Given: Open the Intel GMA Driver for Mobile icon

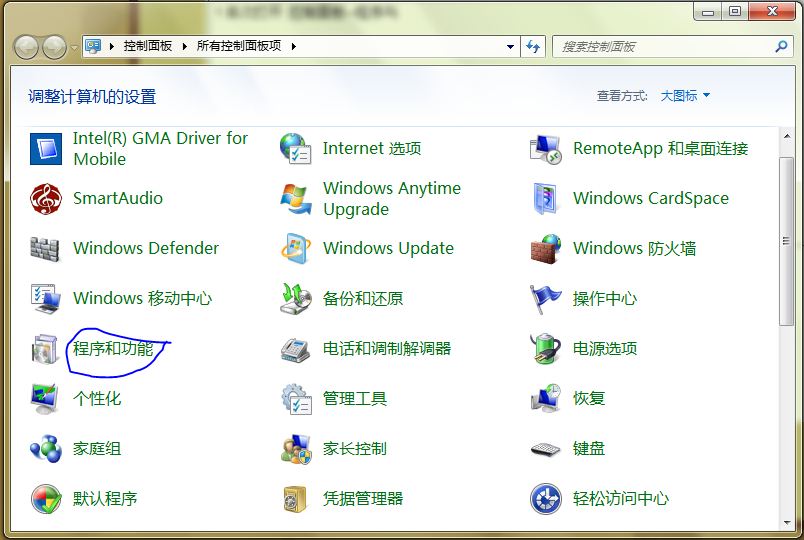Looking at the screenshot, I should click(x=46, y=149).
